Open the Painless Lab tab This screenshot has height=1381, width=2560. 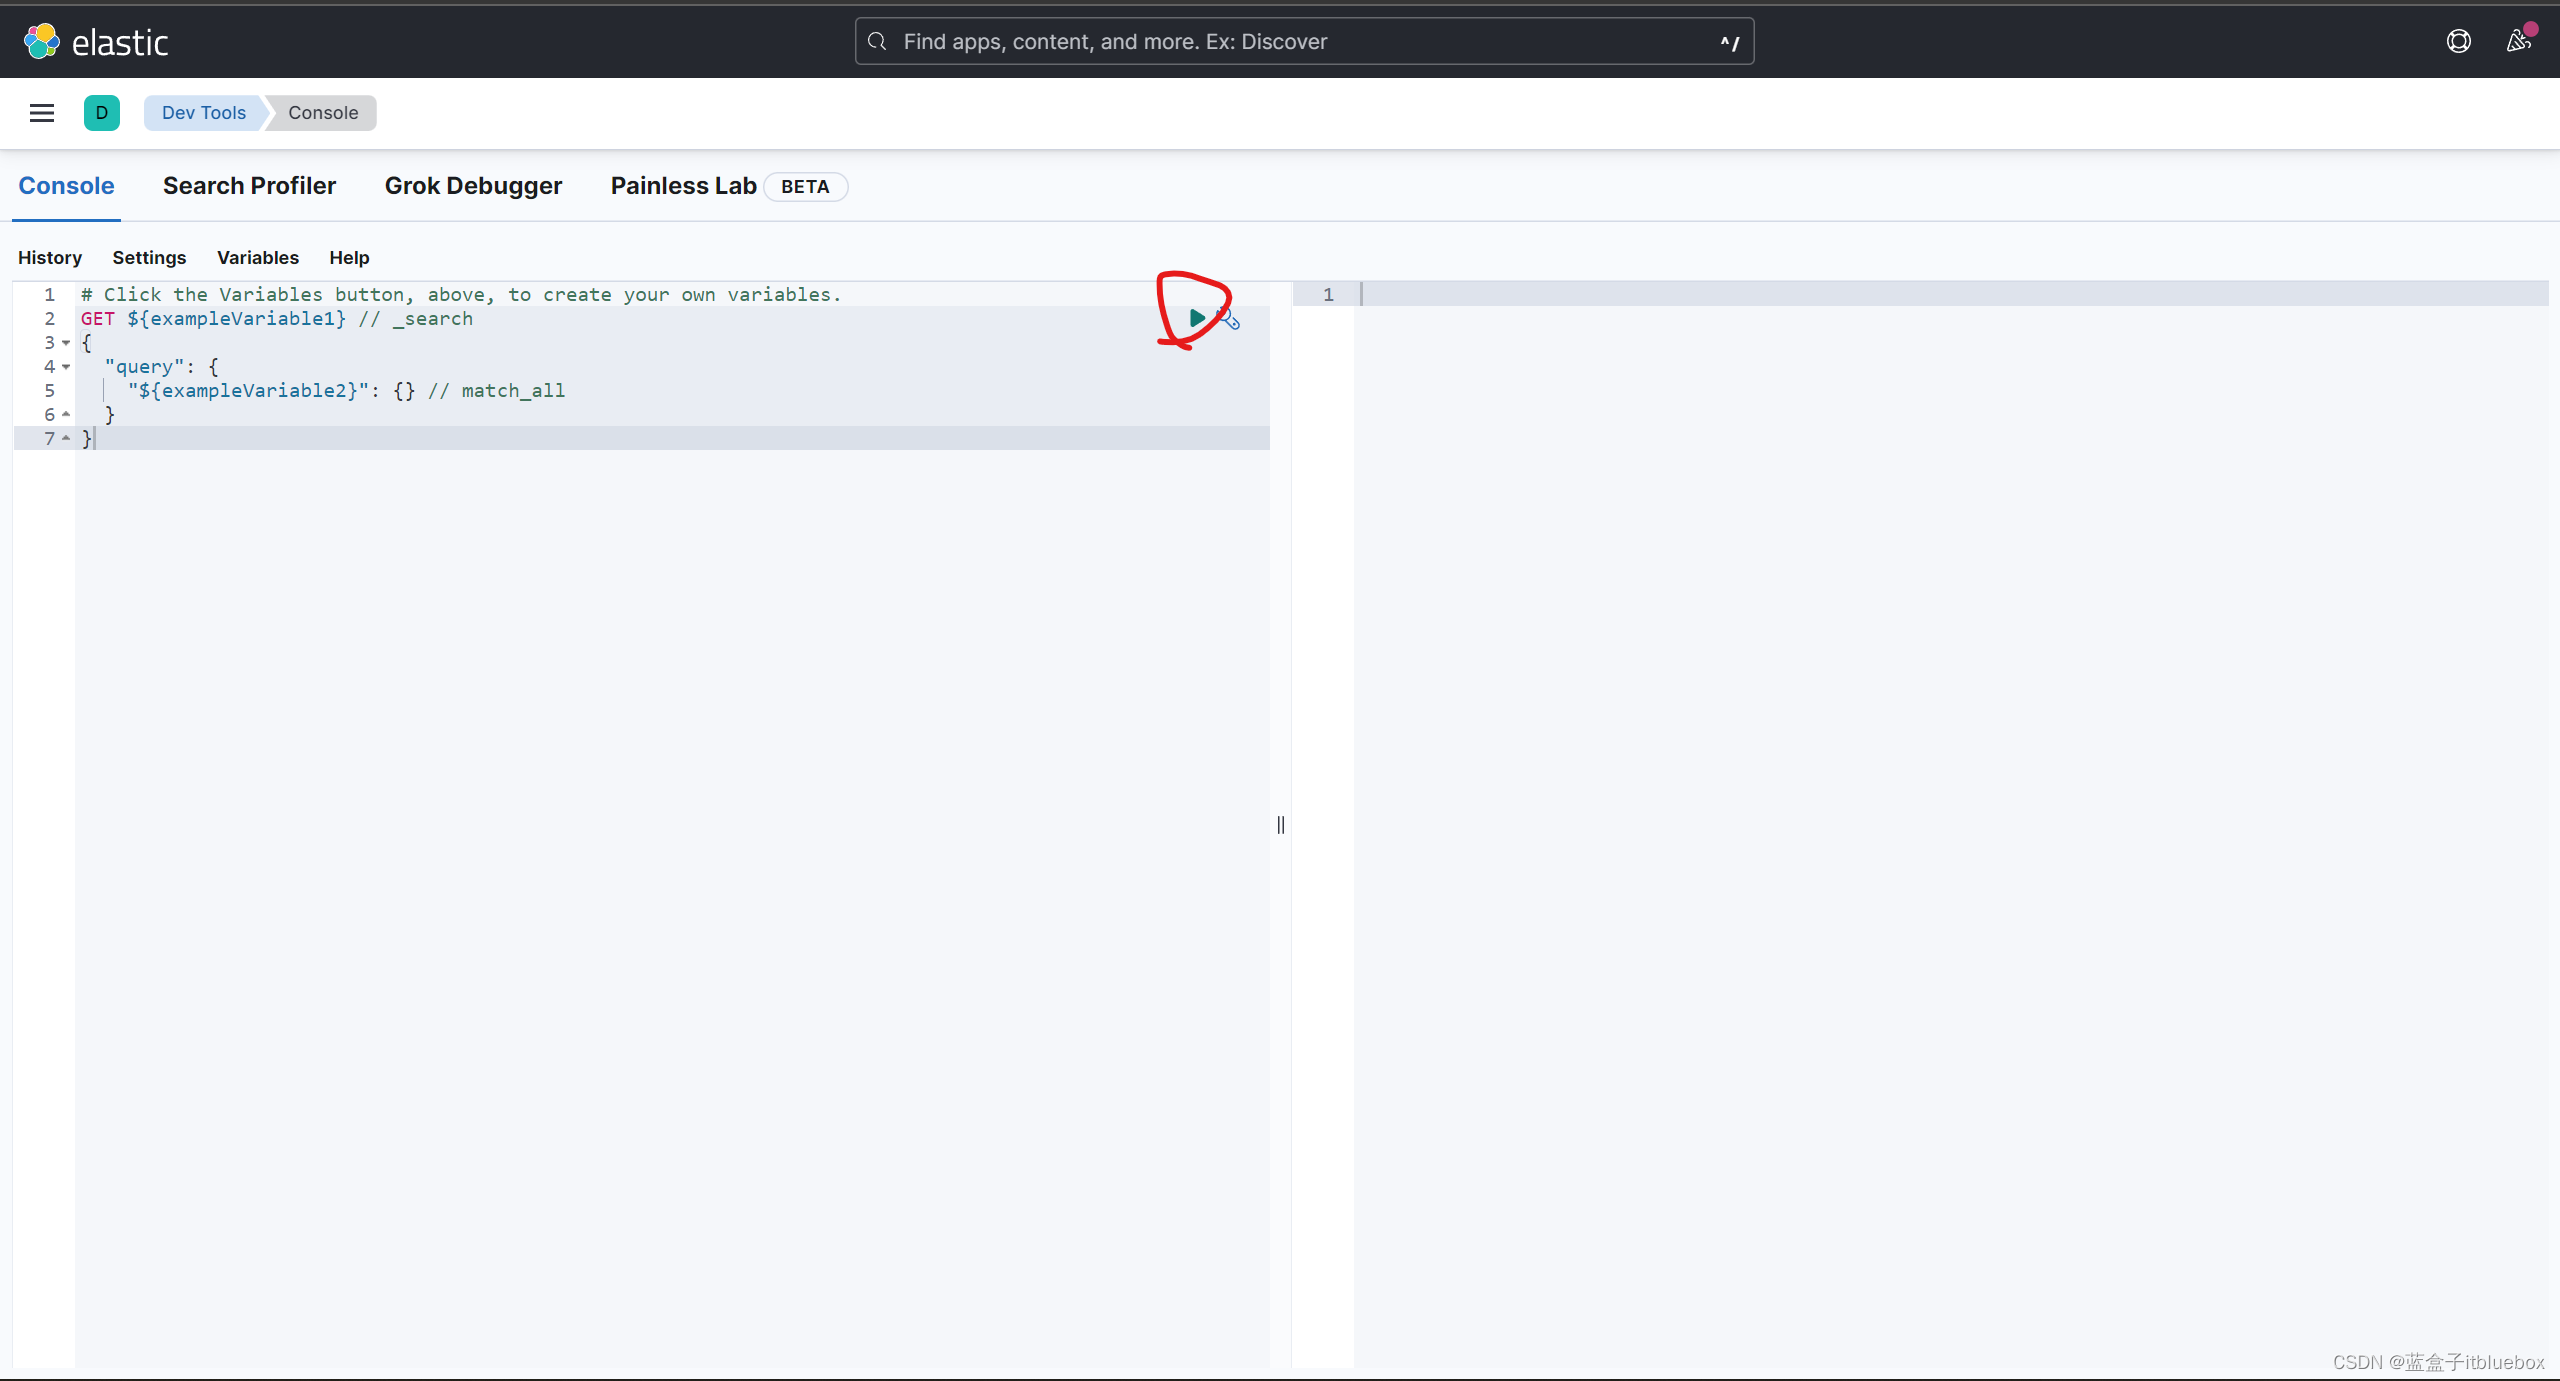click(x=684, y=186)
